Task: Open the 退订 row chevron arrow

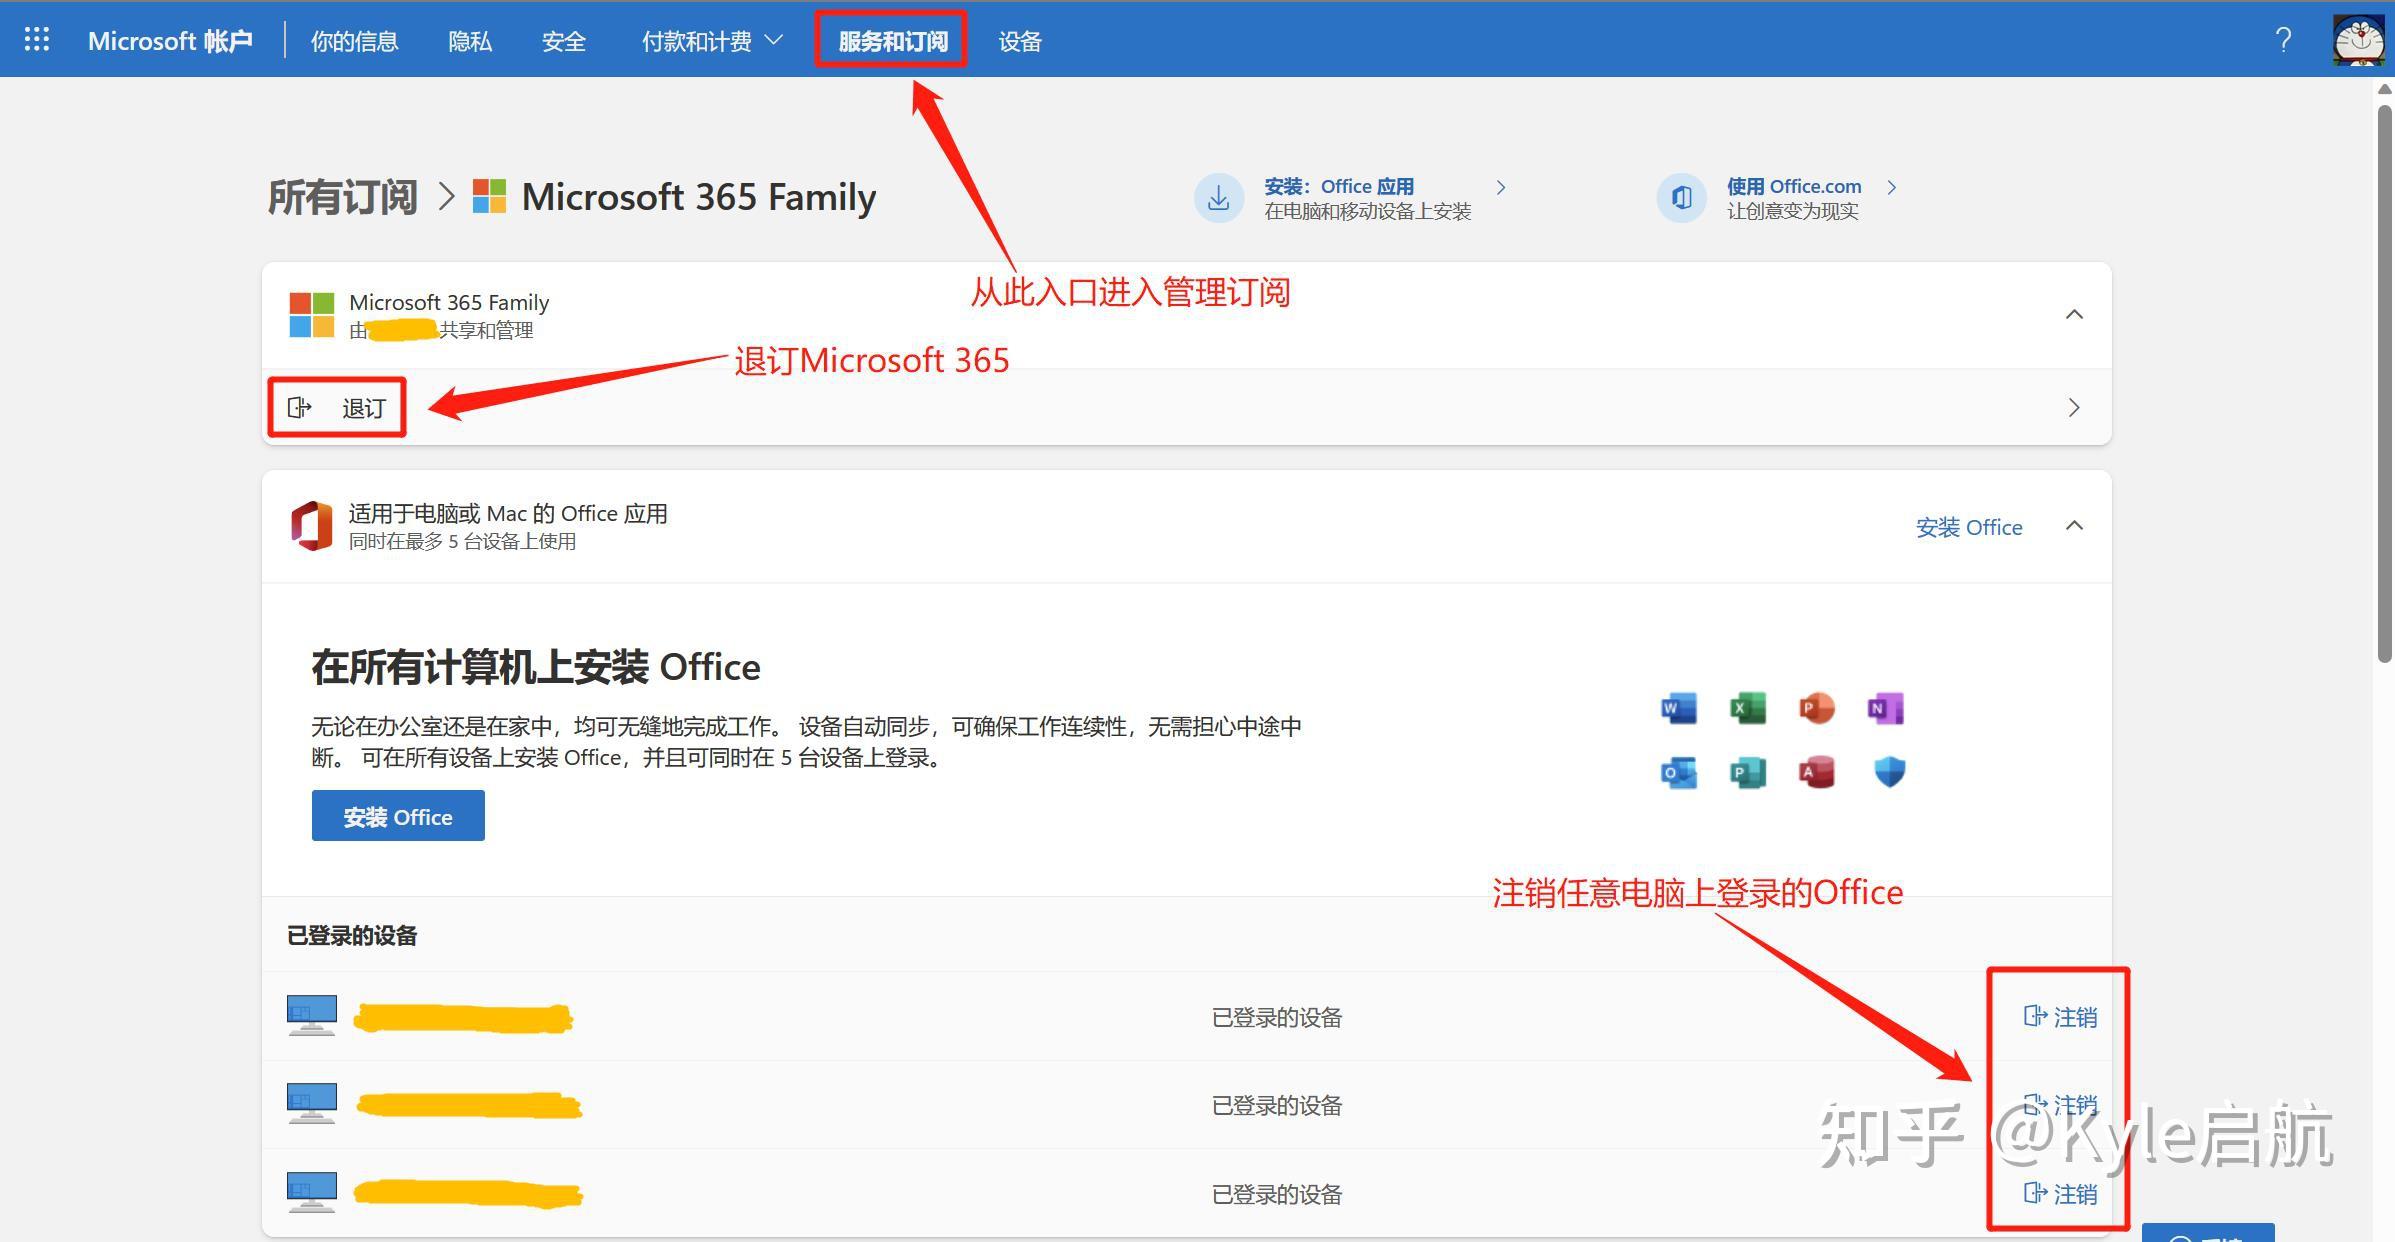Action: pos(2074,407)
